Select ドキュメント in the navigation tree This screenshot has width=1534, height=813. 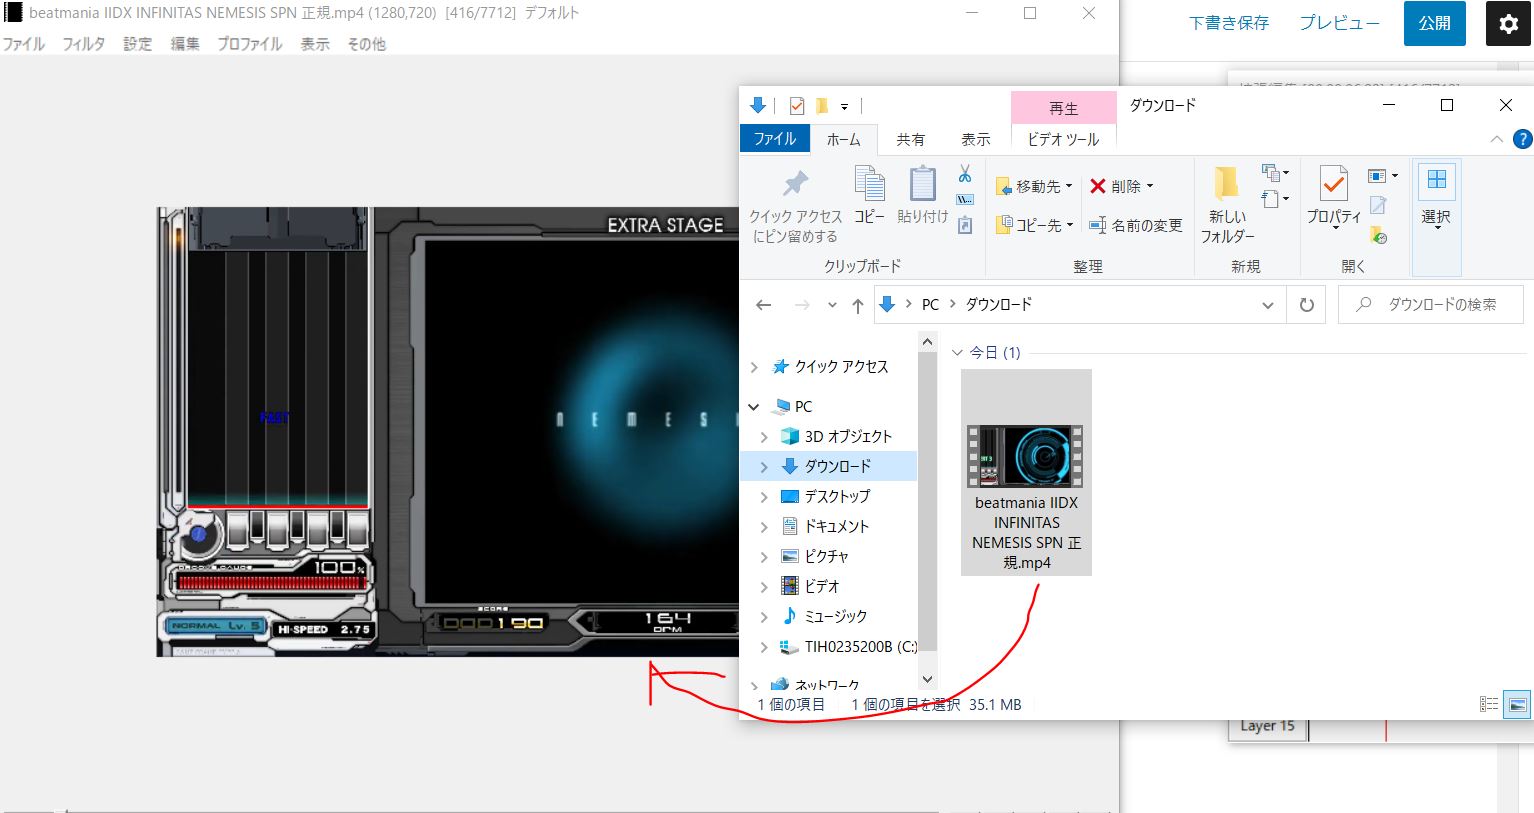tap(837, 526)
